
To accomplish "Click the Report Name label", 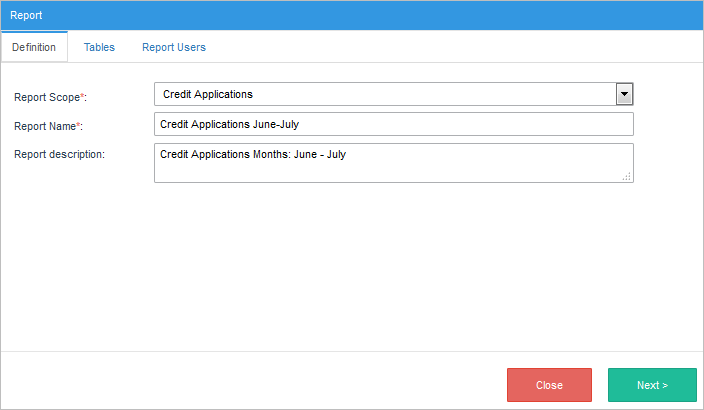I will tap(48, 126).
